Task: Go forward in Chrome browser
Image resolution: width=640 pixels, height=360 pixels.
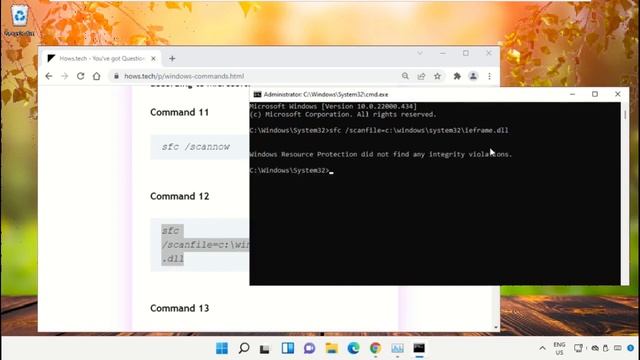Action: click(64, 76)
